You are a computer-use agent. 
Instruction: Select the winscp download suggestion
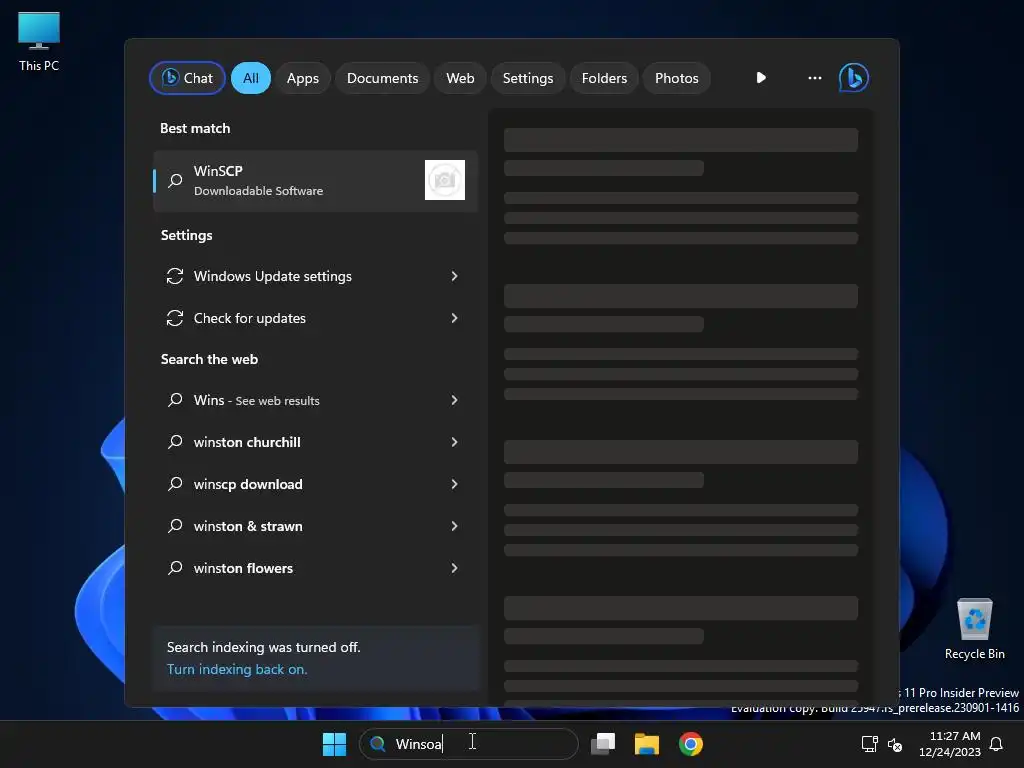pyautogui.click(x=315, y=484)
